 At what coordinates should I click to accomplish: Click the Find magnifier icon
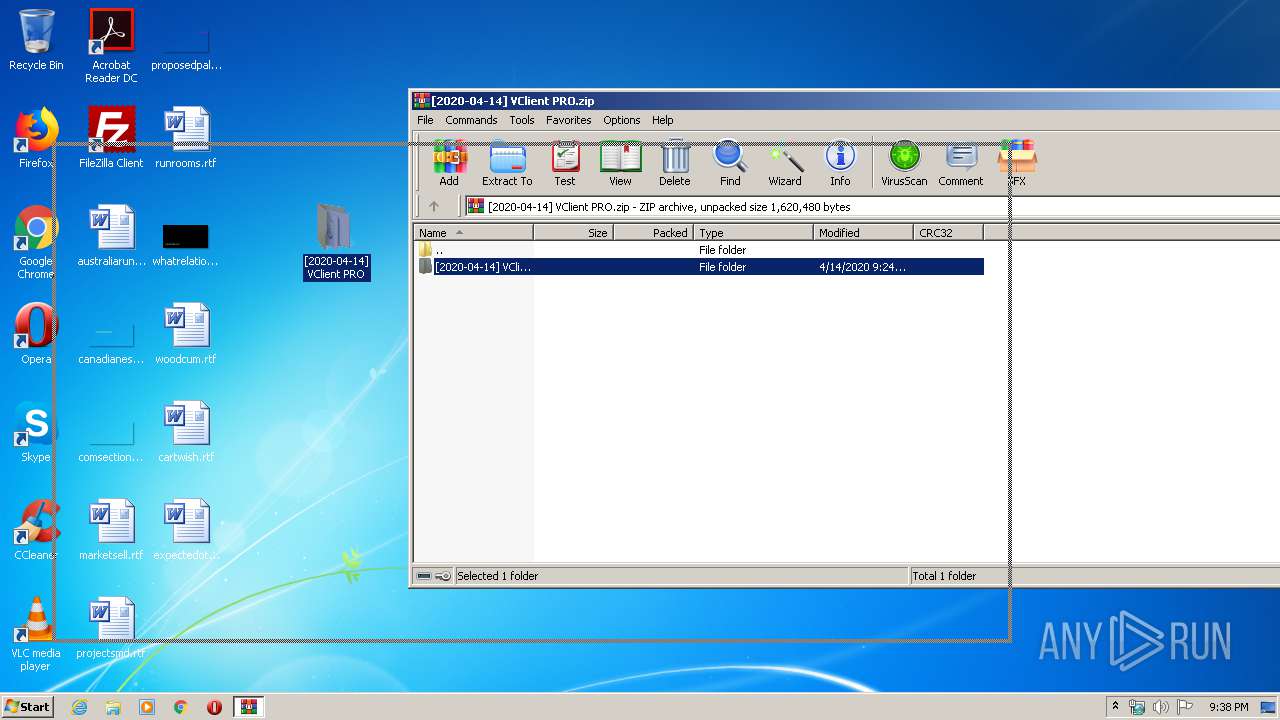(730, 164)
